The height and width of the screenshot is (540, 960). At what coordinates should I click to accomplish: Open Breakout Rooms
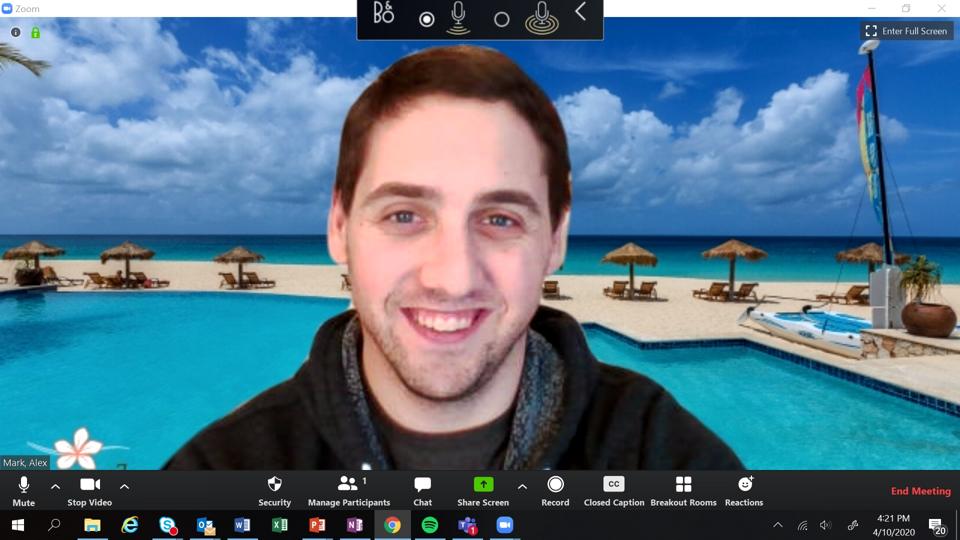coord(683,490)
